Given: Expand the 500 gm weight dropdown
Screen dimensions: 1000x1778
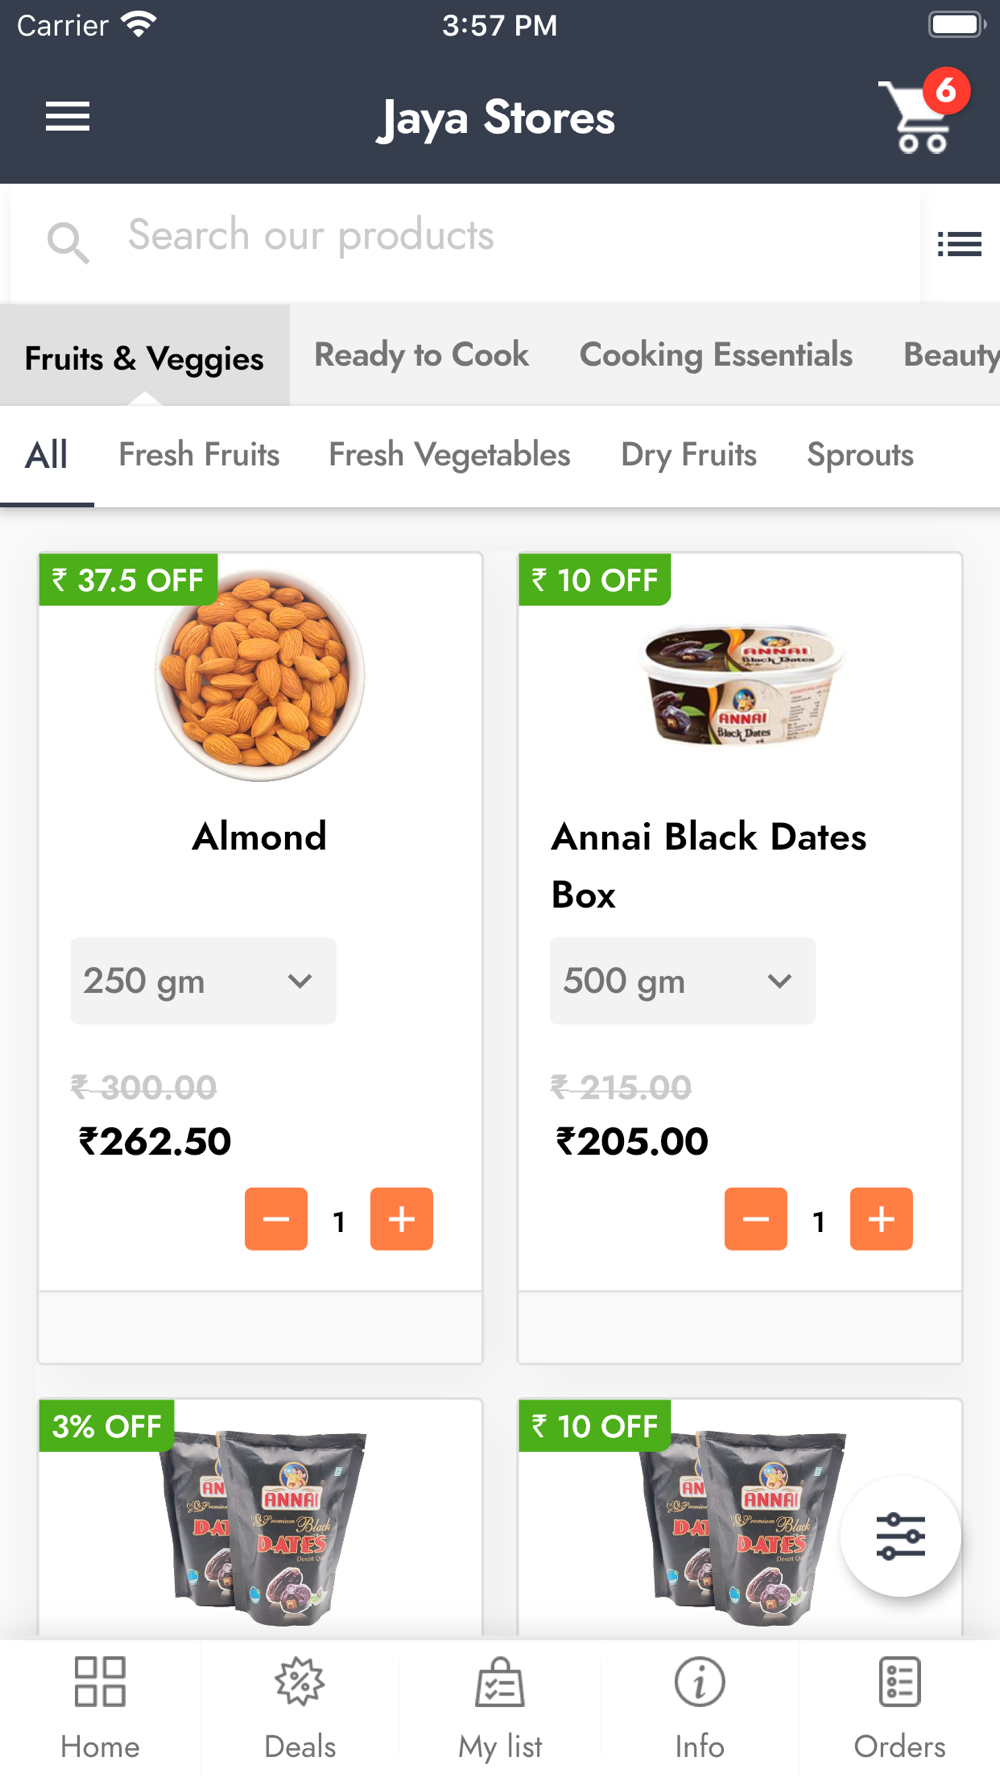Looking at the screenshot, I should [683, 981].
